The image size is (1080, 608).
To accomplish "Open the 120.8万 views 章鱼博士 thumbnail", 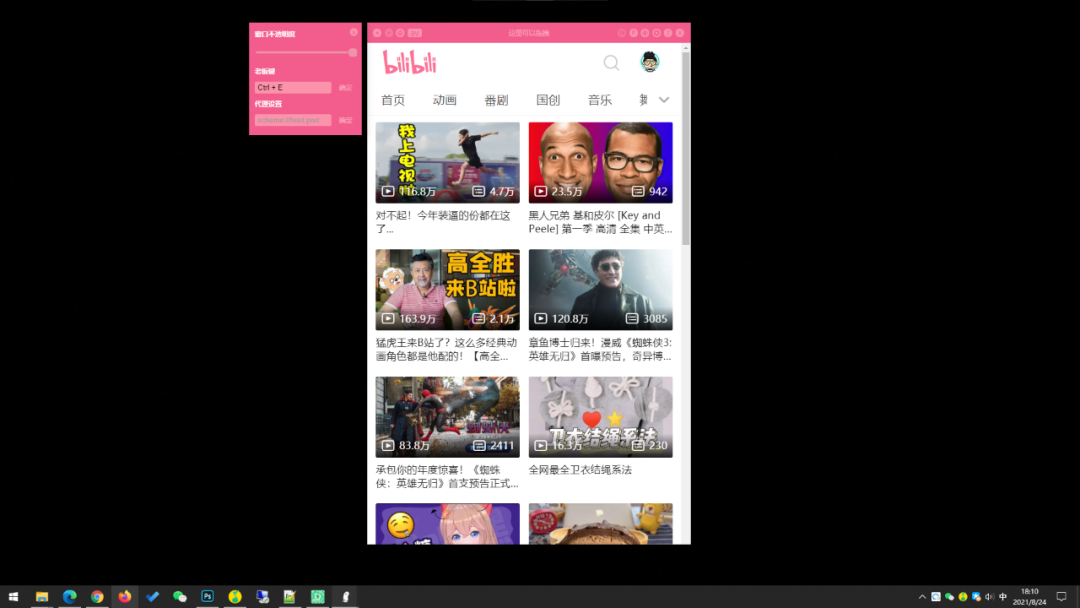I will click(601, 289).
